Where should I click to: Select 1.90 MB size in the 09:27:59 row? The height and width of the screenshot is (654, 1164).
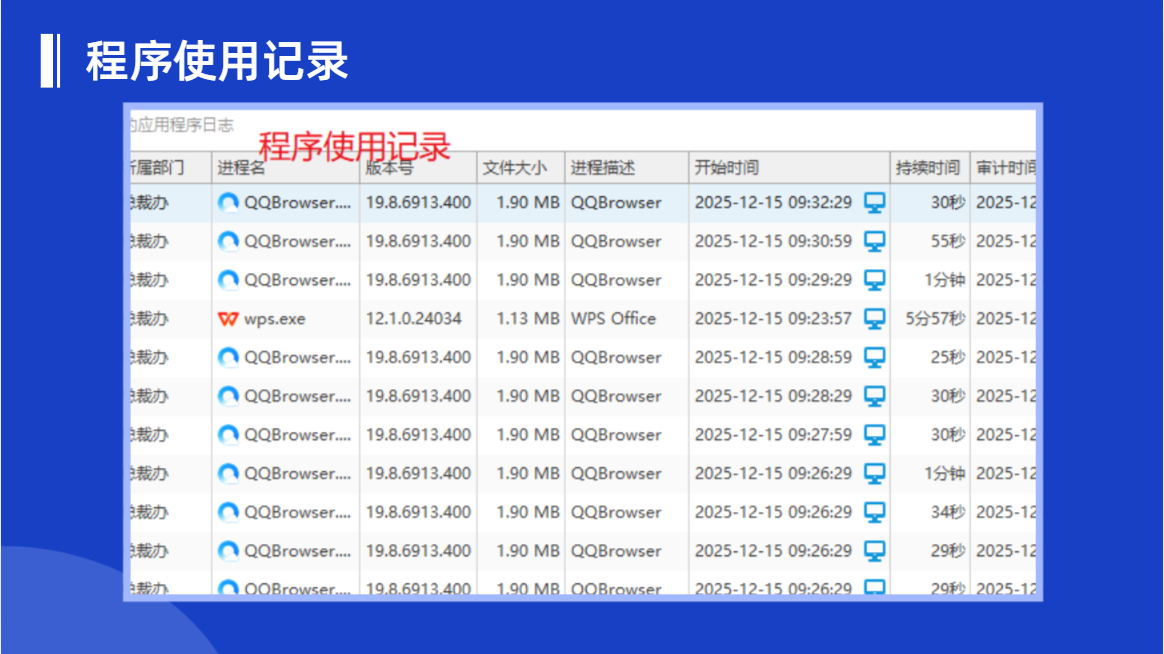click(x=528, y=435)
